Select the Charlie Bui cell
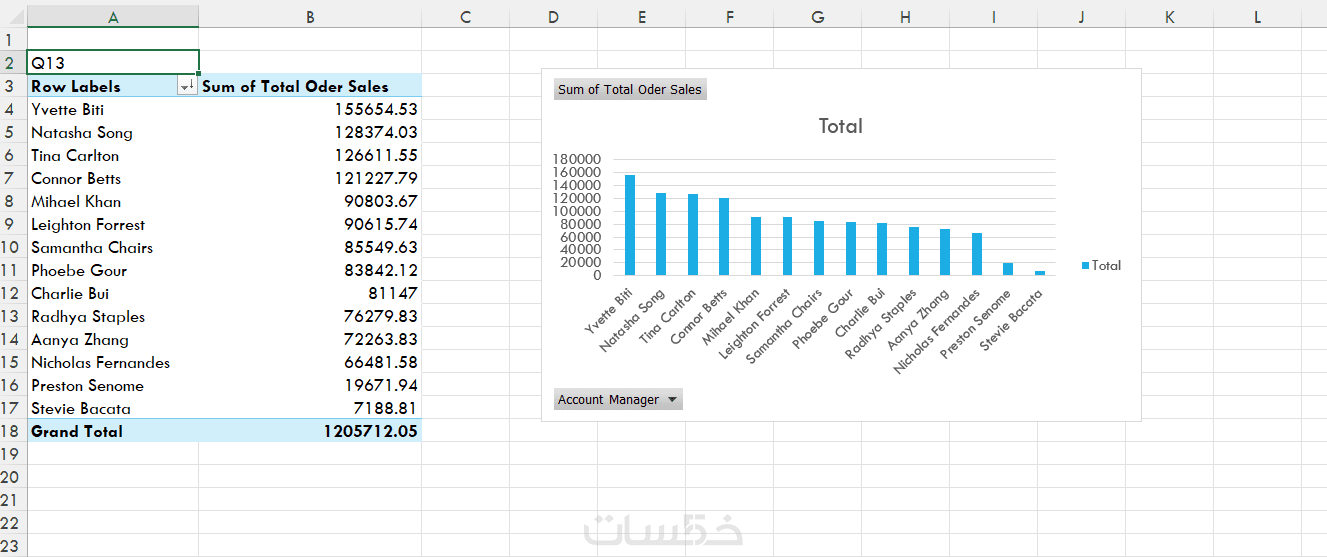Screen dimensions: 1327x557 pyautogui.click(x=113, y=293)
